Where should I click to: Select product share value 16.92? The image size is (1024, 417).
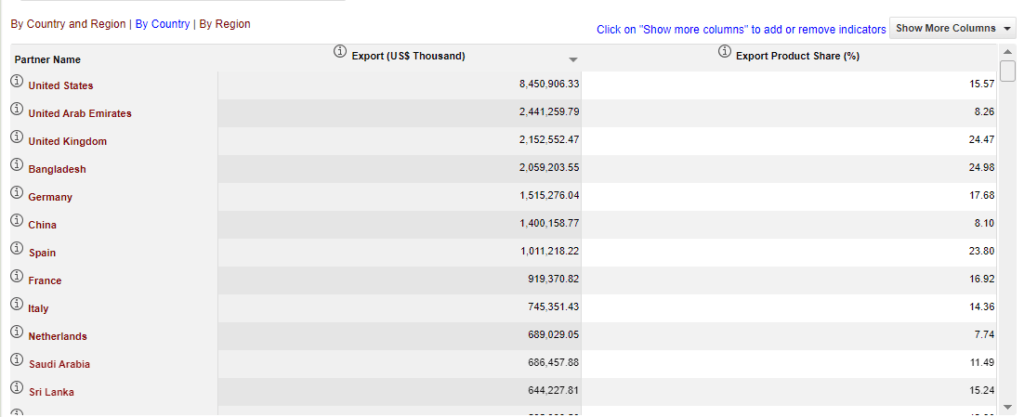click(982, 279)
